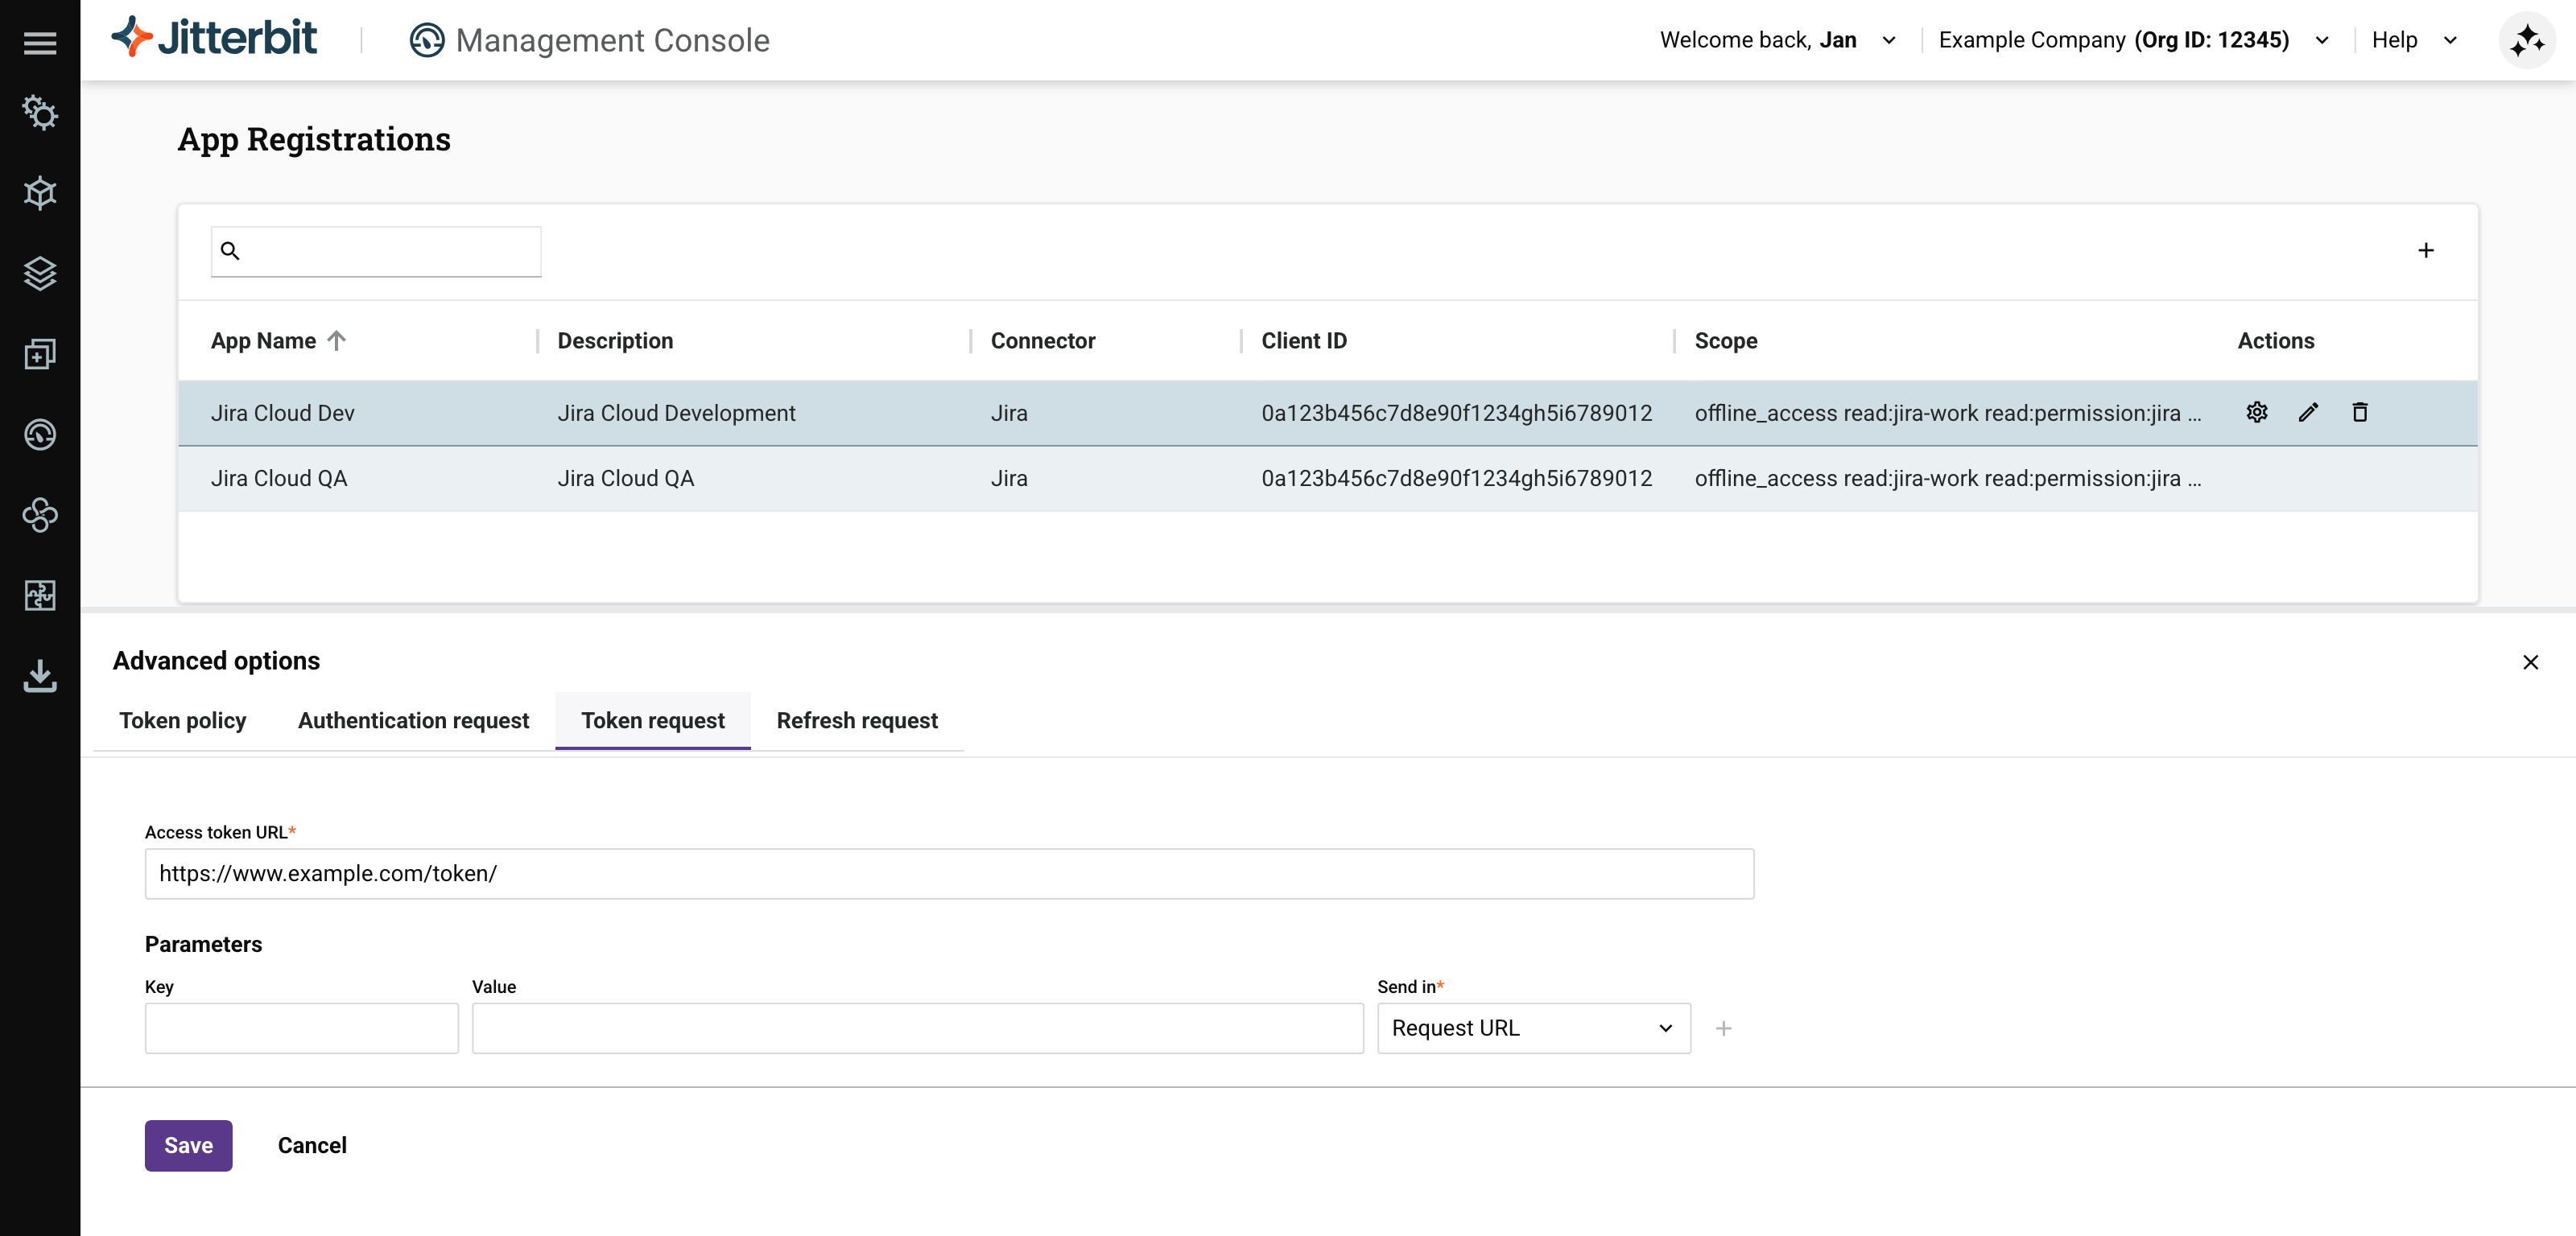Click the layers icon in sidebar
Image resolution: width=2576 pixels, height=1236 pixels.
pyautogui.click(x=40, y=273)
